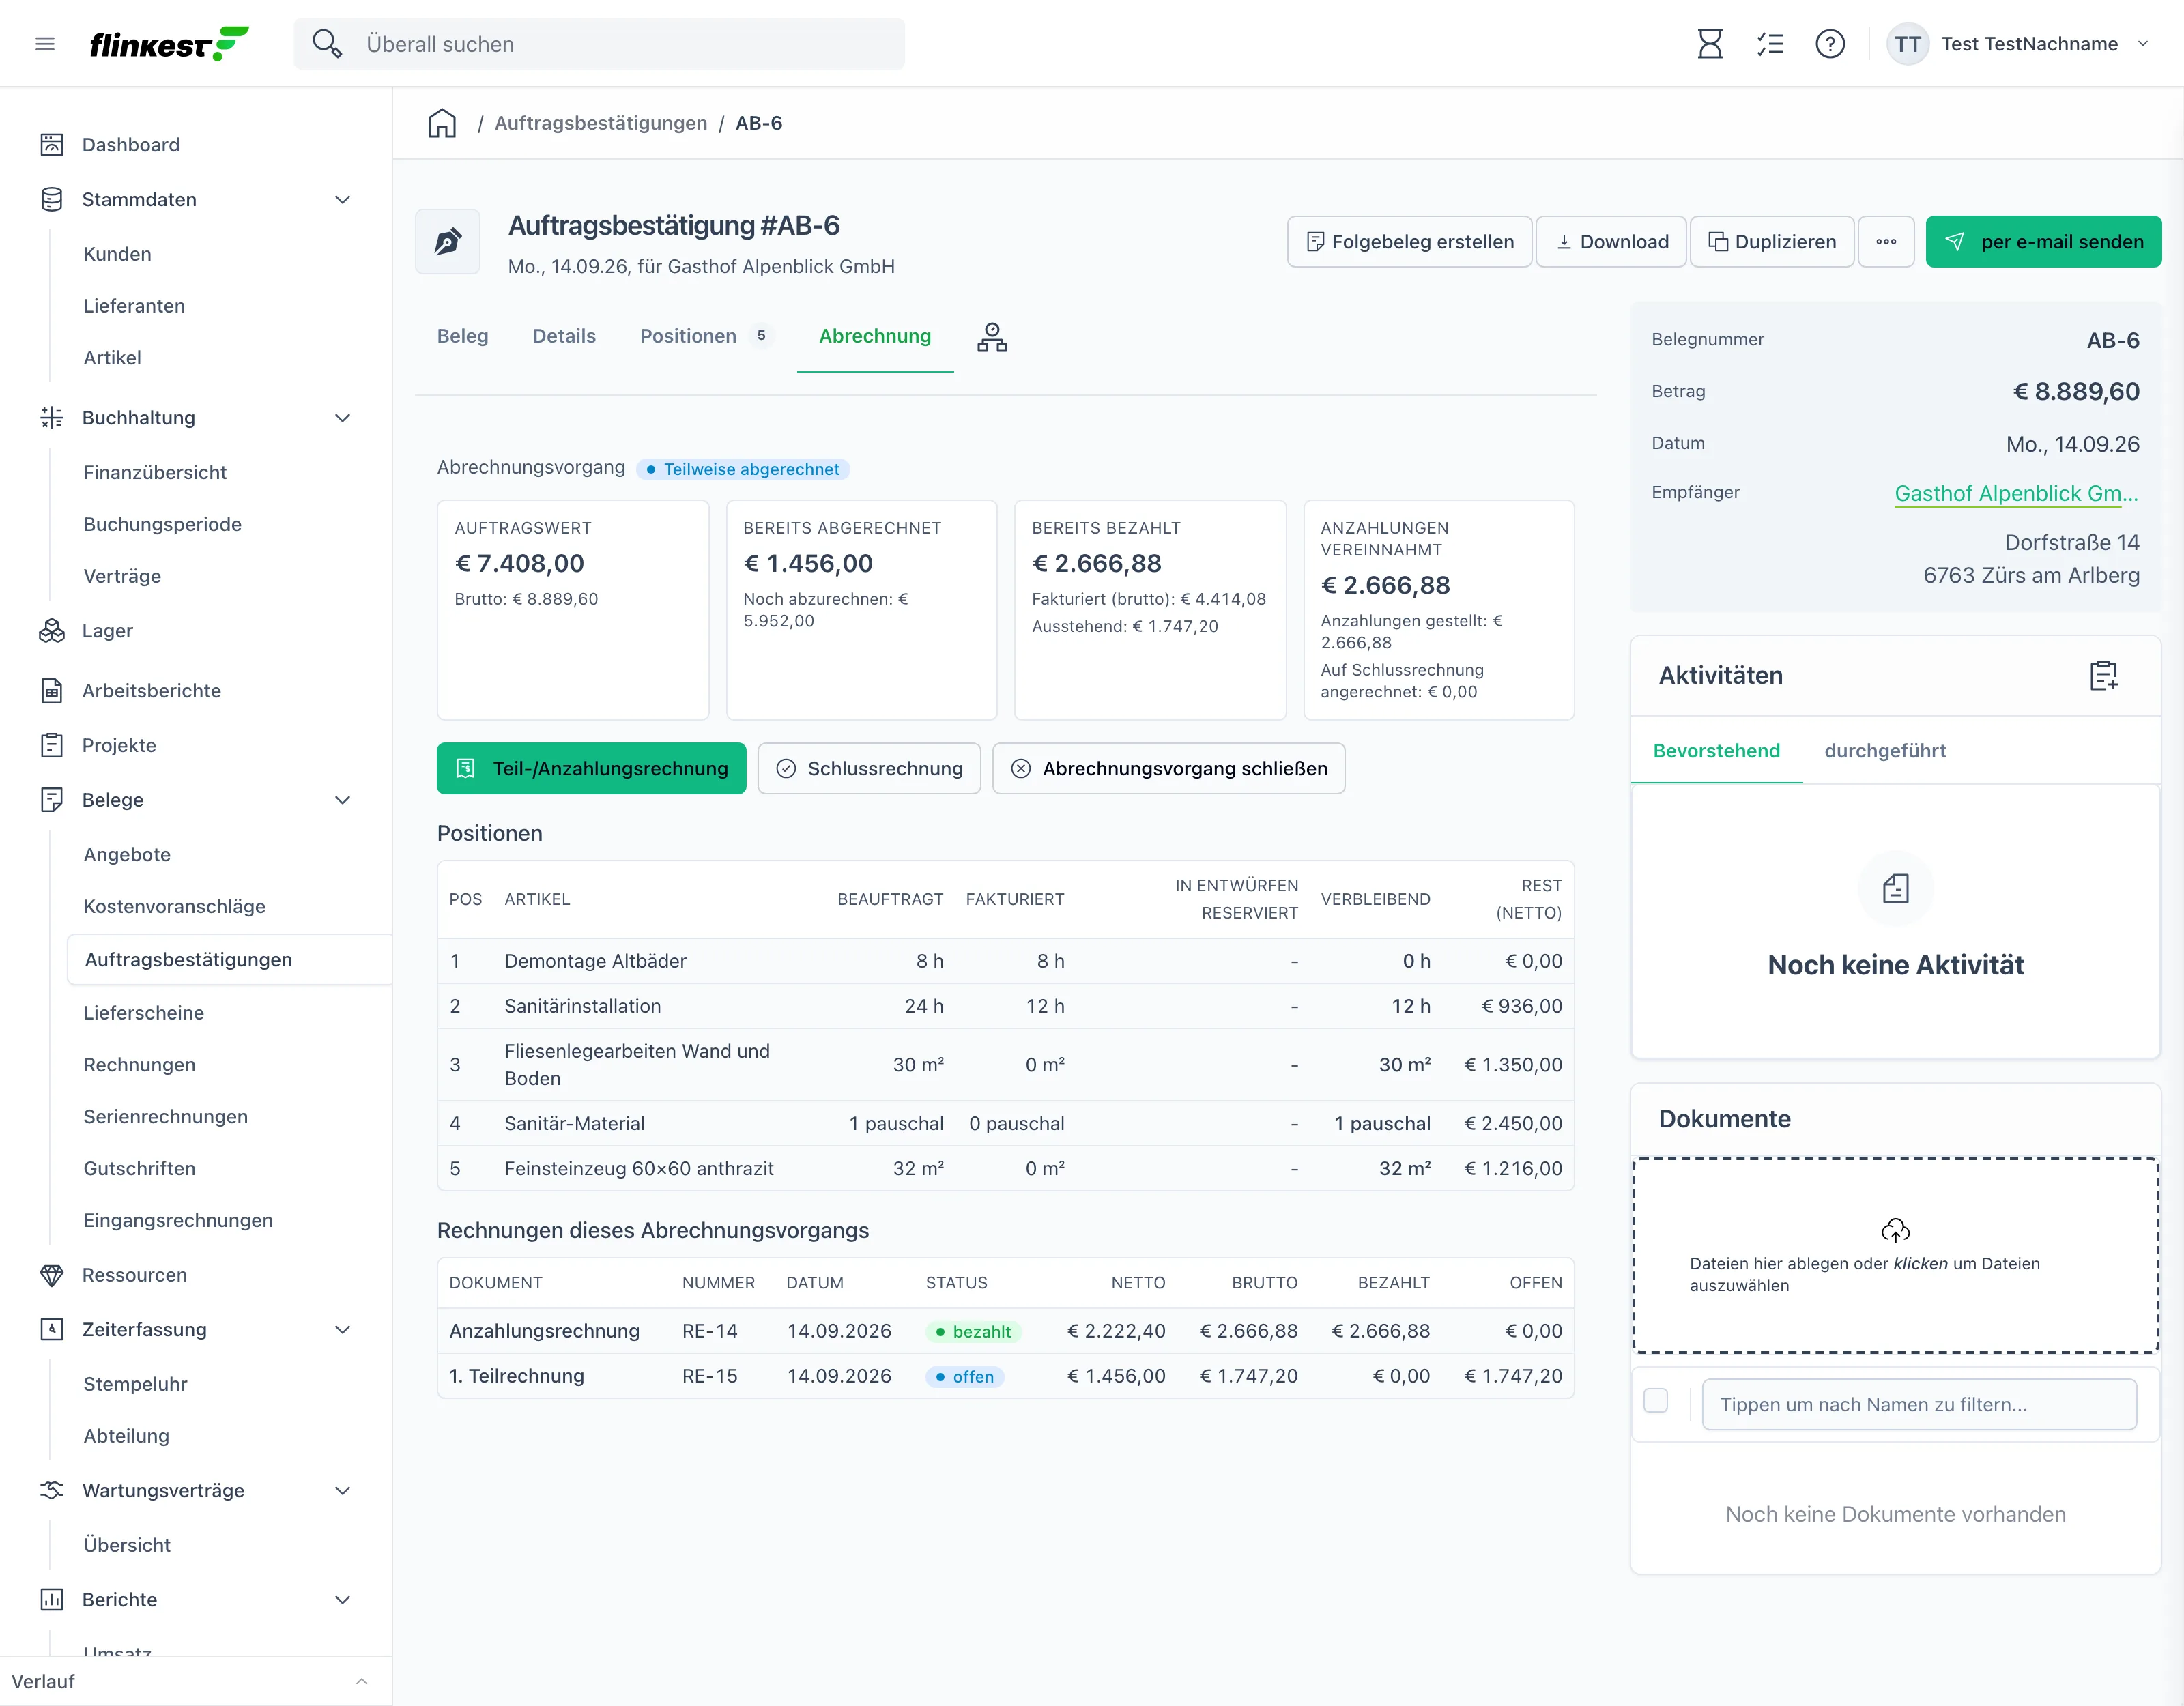Collapse the Zeiterfassung section chevron

coord(343,1330)
